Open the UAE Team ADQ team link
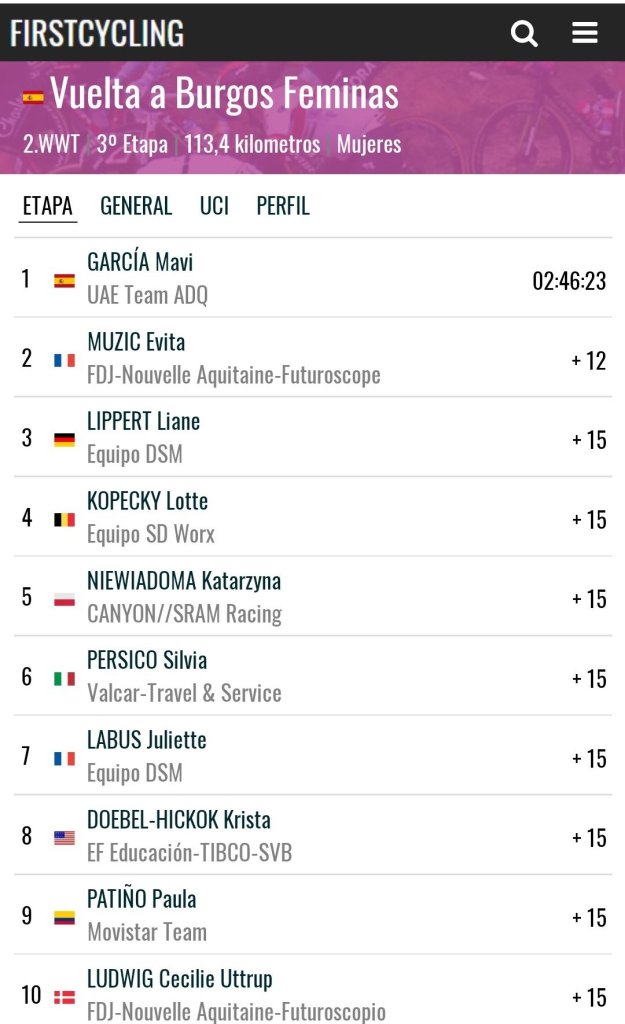Screen dimensions: 625x1024 [x=147, y=295]
